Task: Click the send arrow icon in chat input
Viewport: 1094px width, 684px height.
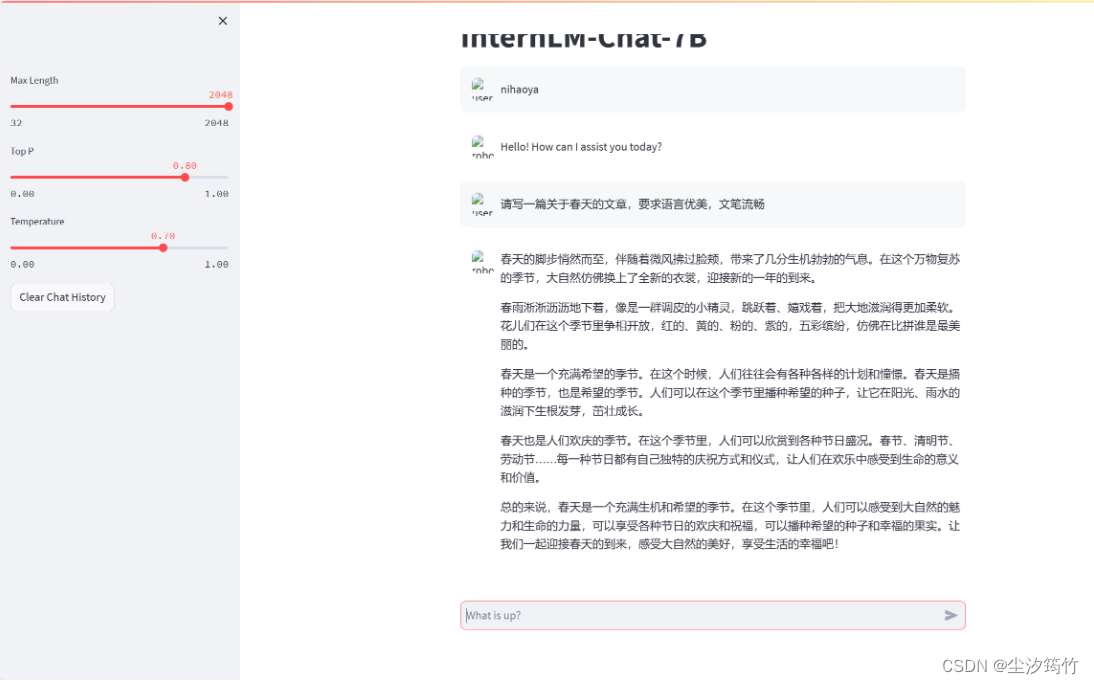Action: [x=950, y=616]
